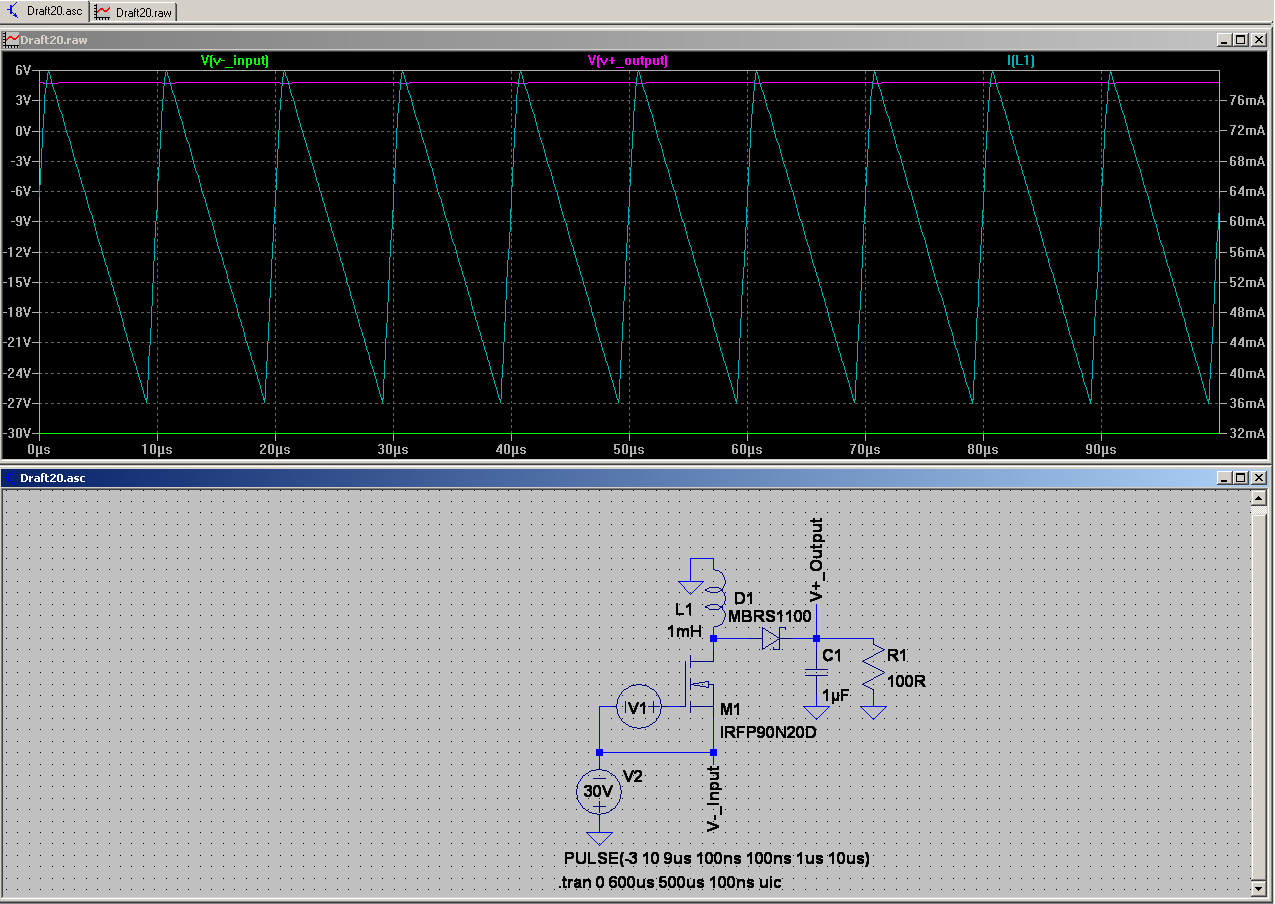The height and width of the screenshot is (904, 1275).
Task: Click the MBRS1100 diode model label
Action: (769, 616)
